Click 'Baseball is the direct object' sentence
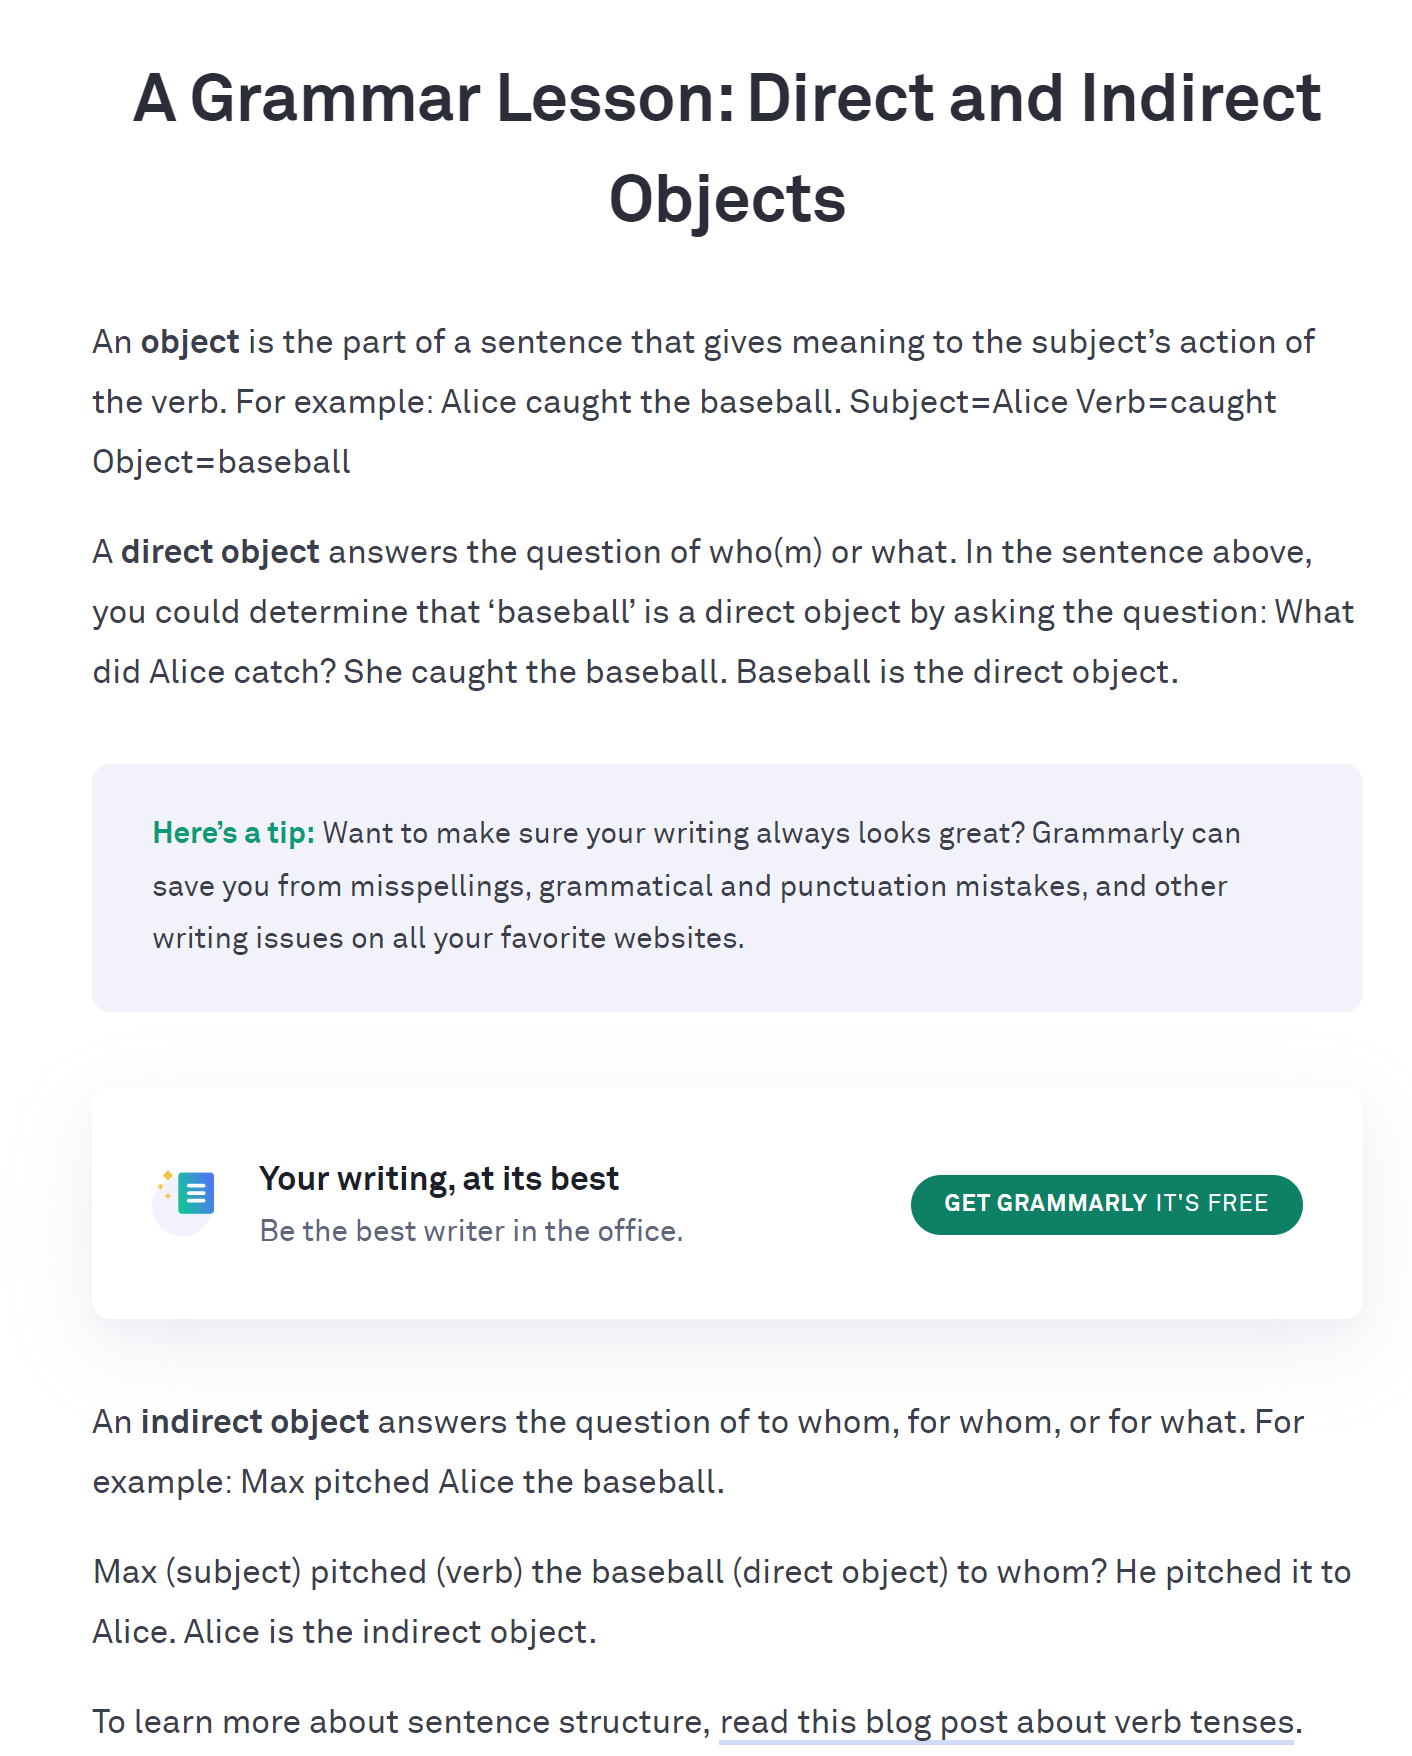Viewport: 1412px width, 1756px height. 956,672
